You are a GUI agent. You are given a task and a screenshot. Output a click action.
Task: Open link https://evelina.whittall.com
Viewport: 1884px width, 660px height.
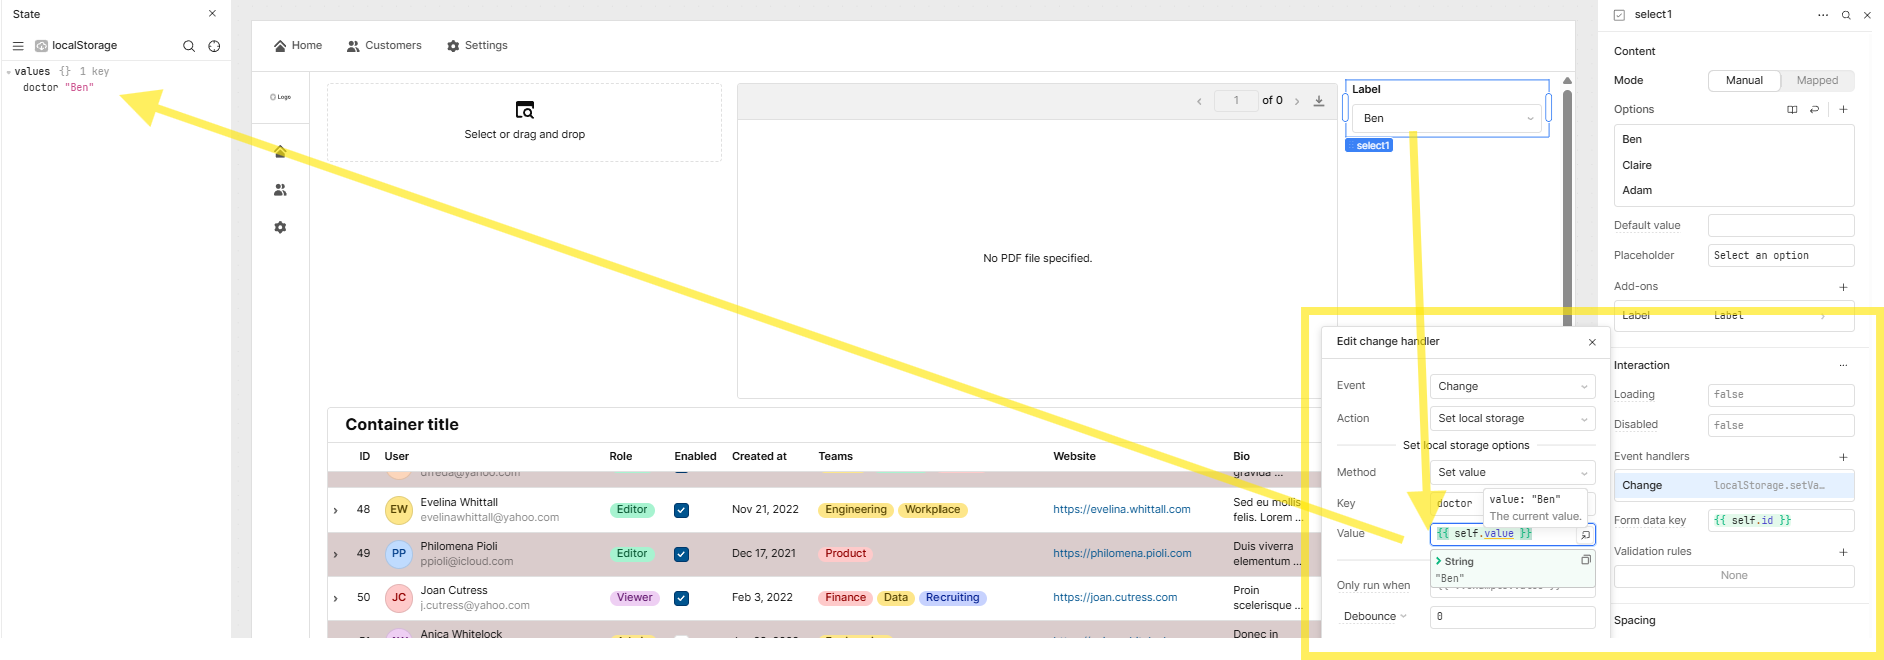[1121, 510]
